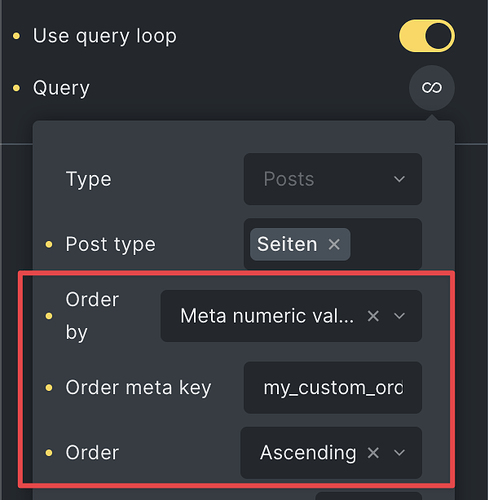This screenshot has height=500, width=488.
Task: Click the yellow dot beside Post type
Action: point(49,244)
